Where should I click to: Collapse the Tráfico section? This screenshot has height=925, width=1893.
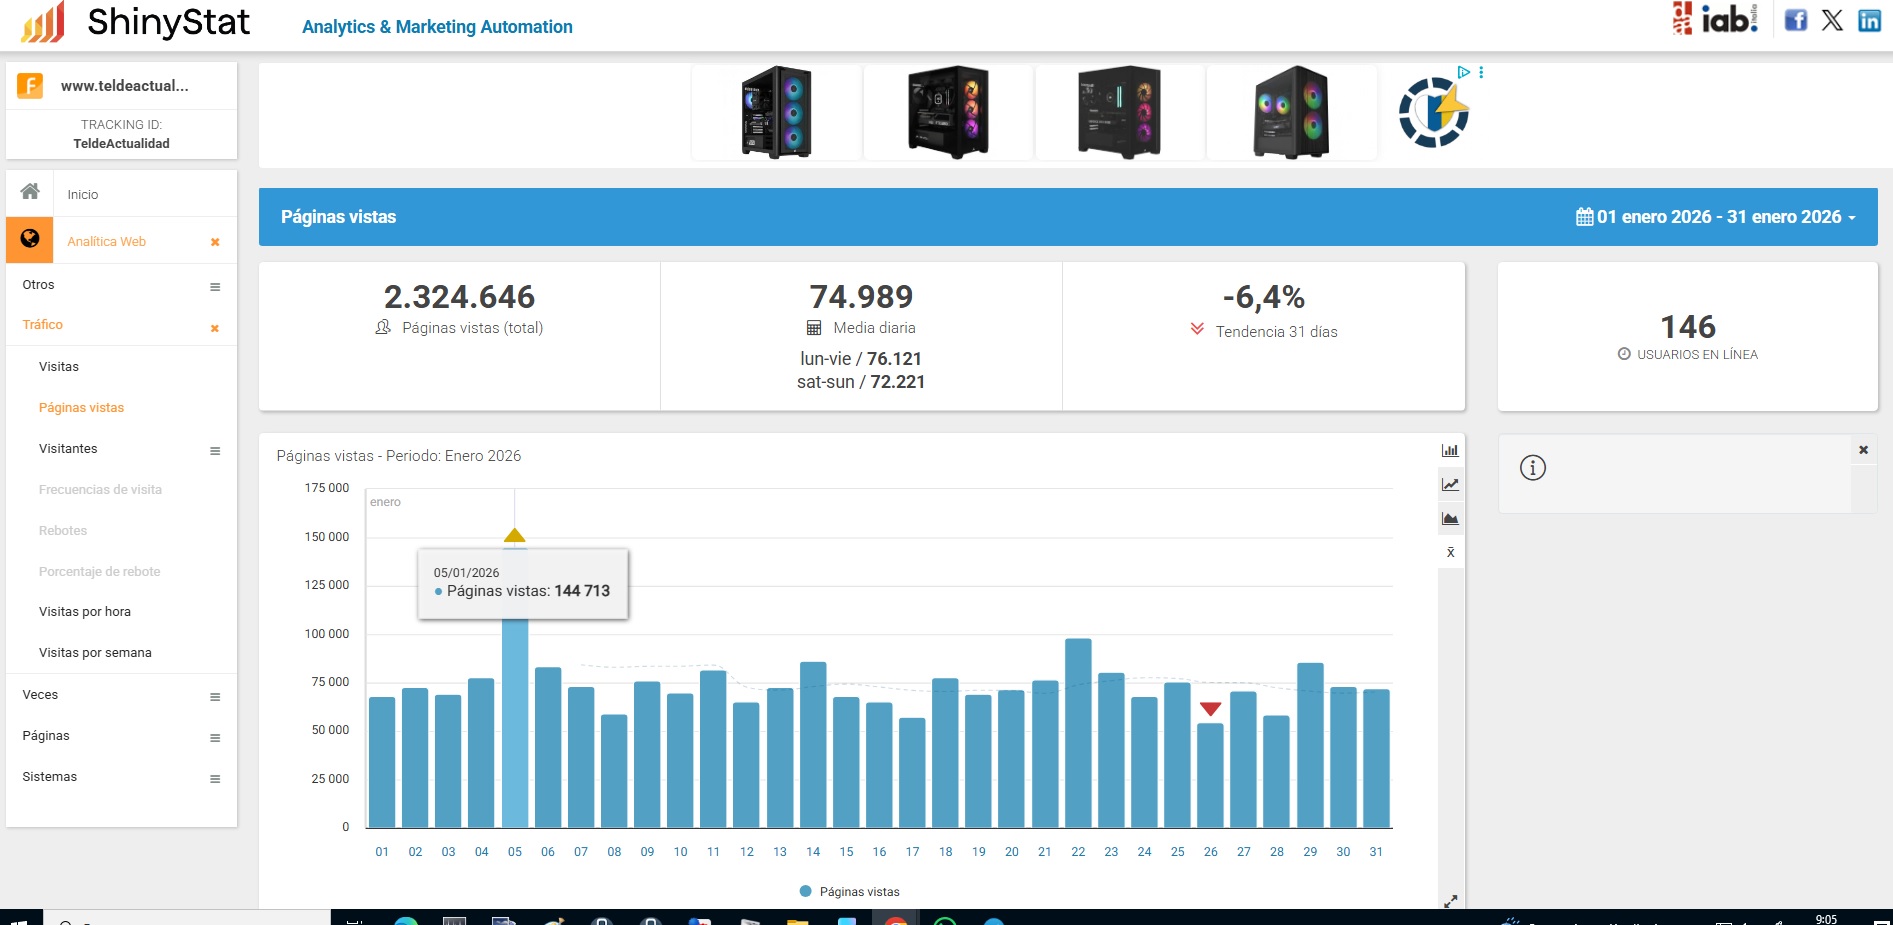point(214,328)
